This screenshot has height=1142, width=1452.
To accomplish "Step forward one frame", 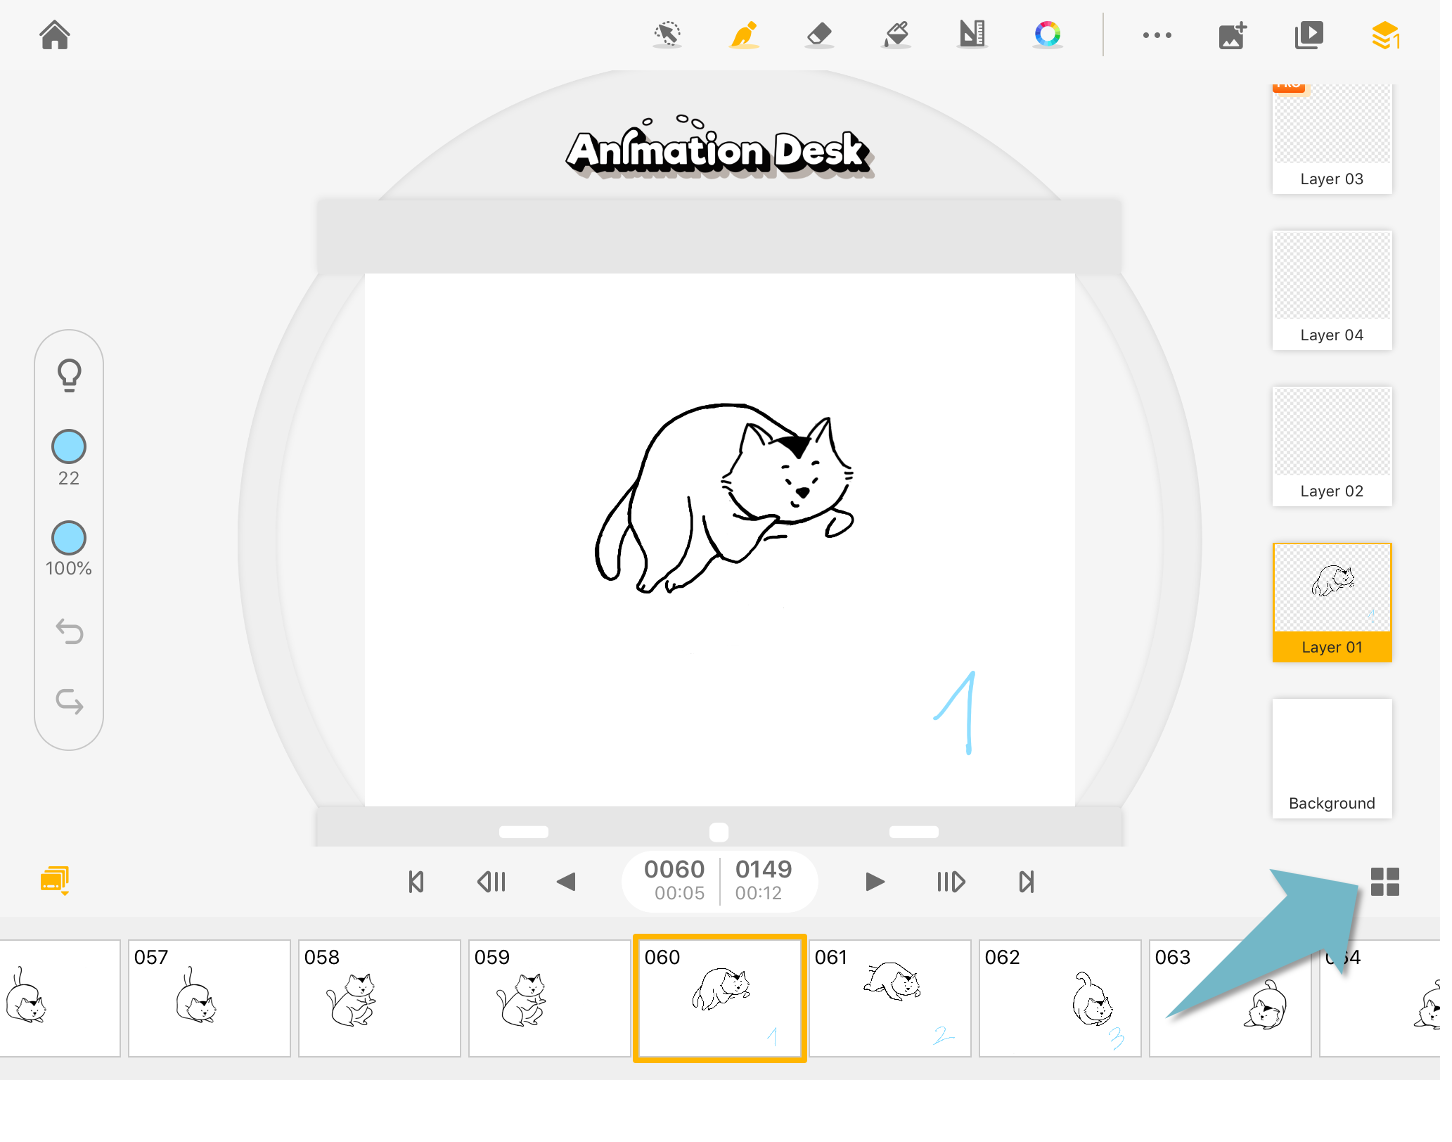I will 951,882.
